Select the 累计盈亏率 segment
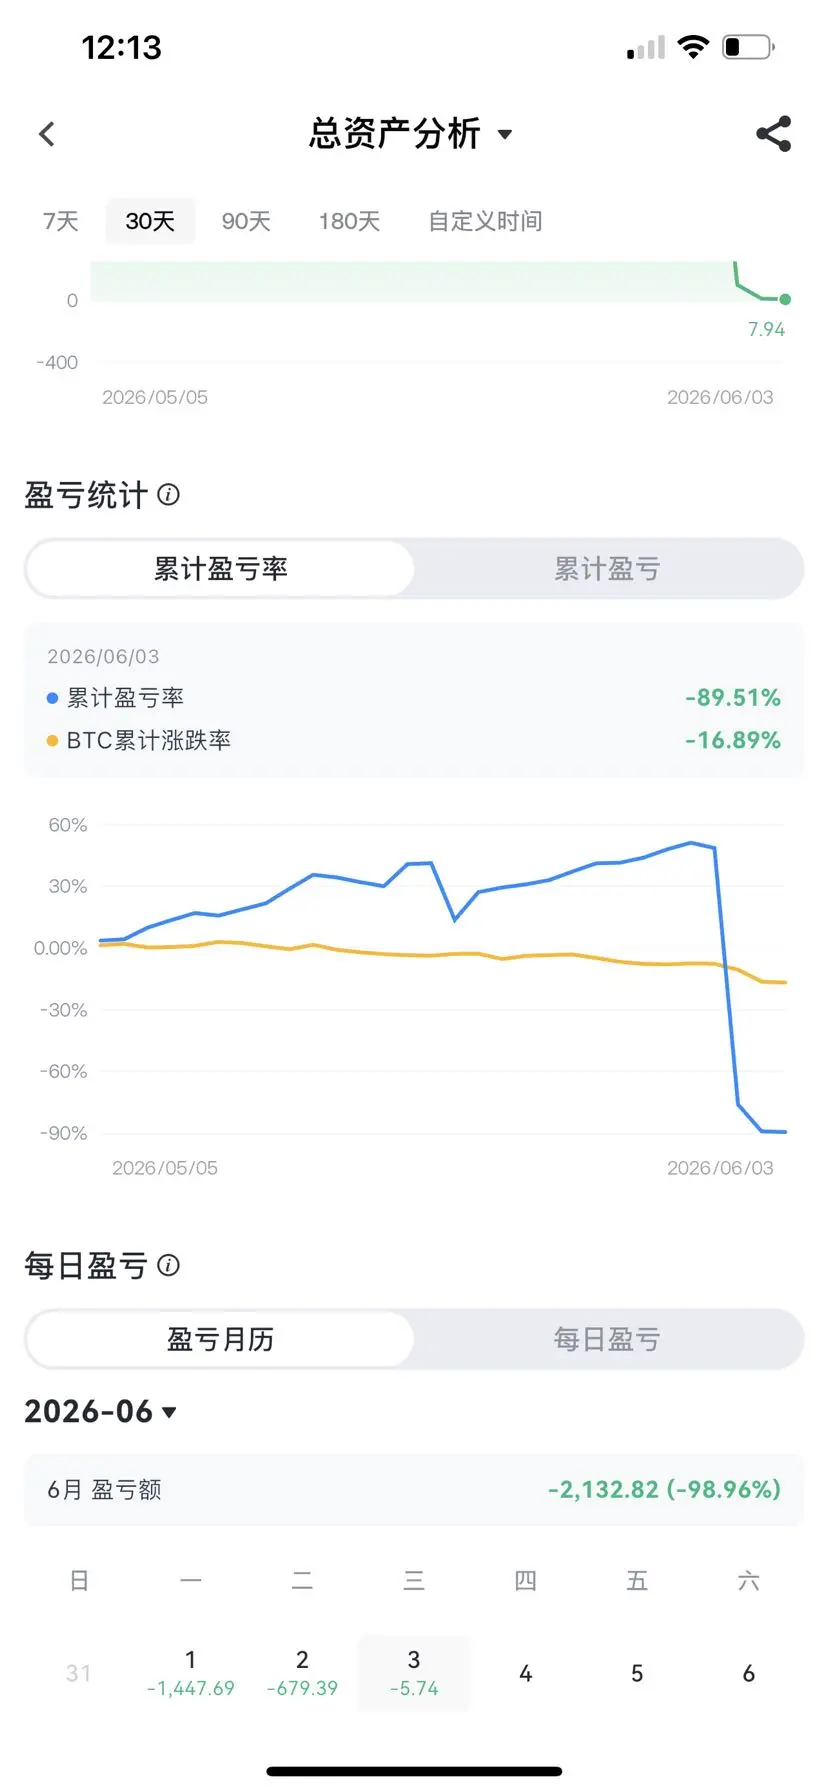Screen dimensions: 828x1792 [220, 569]
